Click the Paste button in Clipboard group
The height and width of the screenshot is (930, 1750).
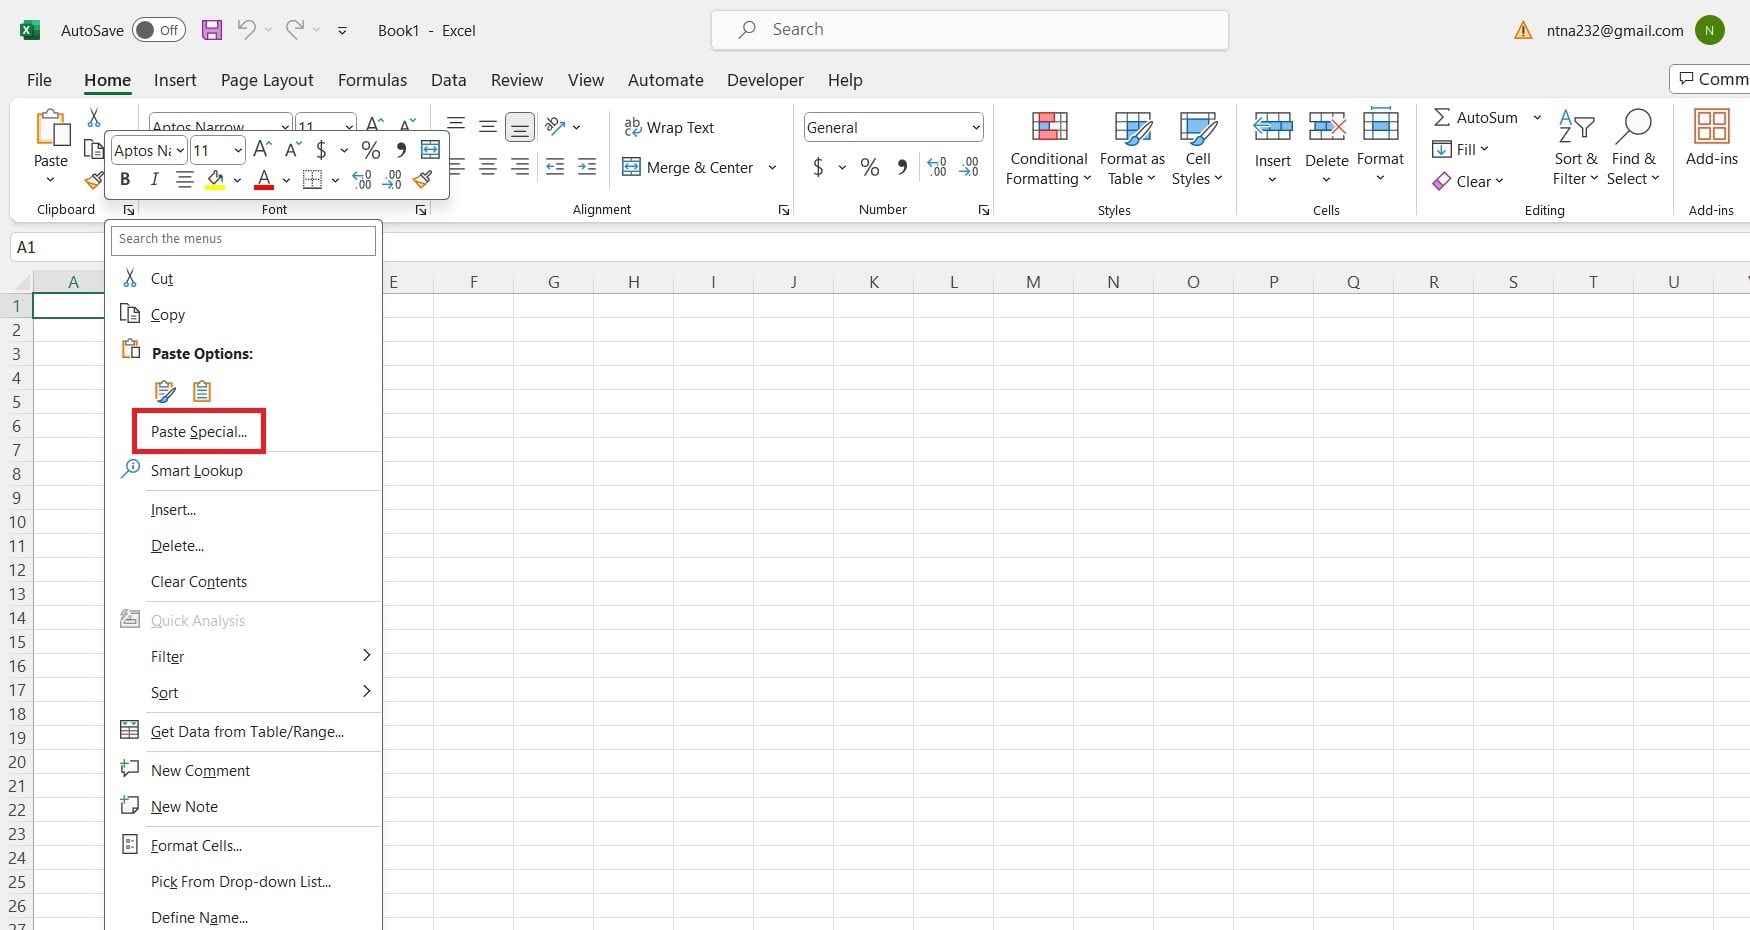point(51,148)
